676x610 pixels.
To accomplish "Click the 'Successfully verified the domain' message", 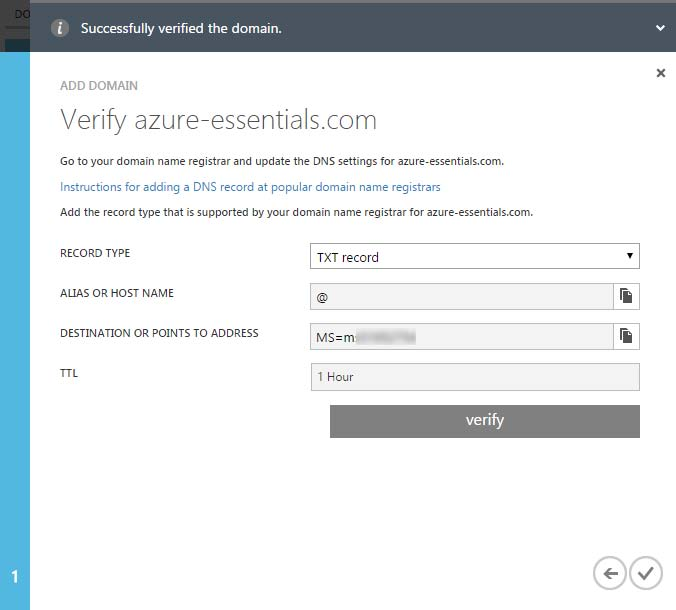I will (181, 29).
